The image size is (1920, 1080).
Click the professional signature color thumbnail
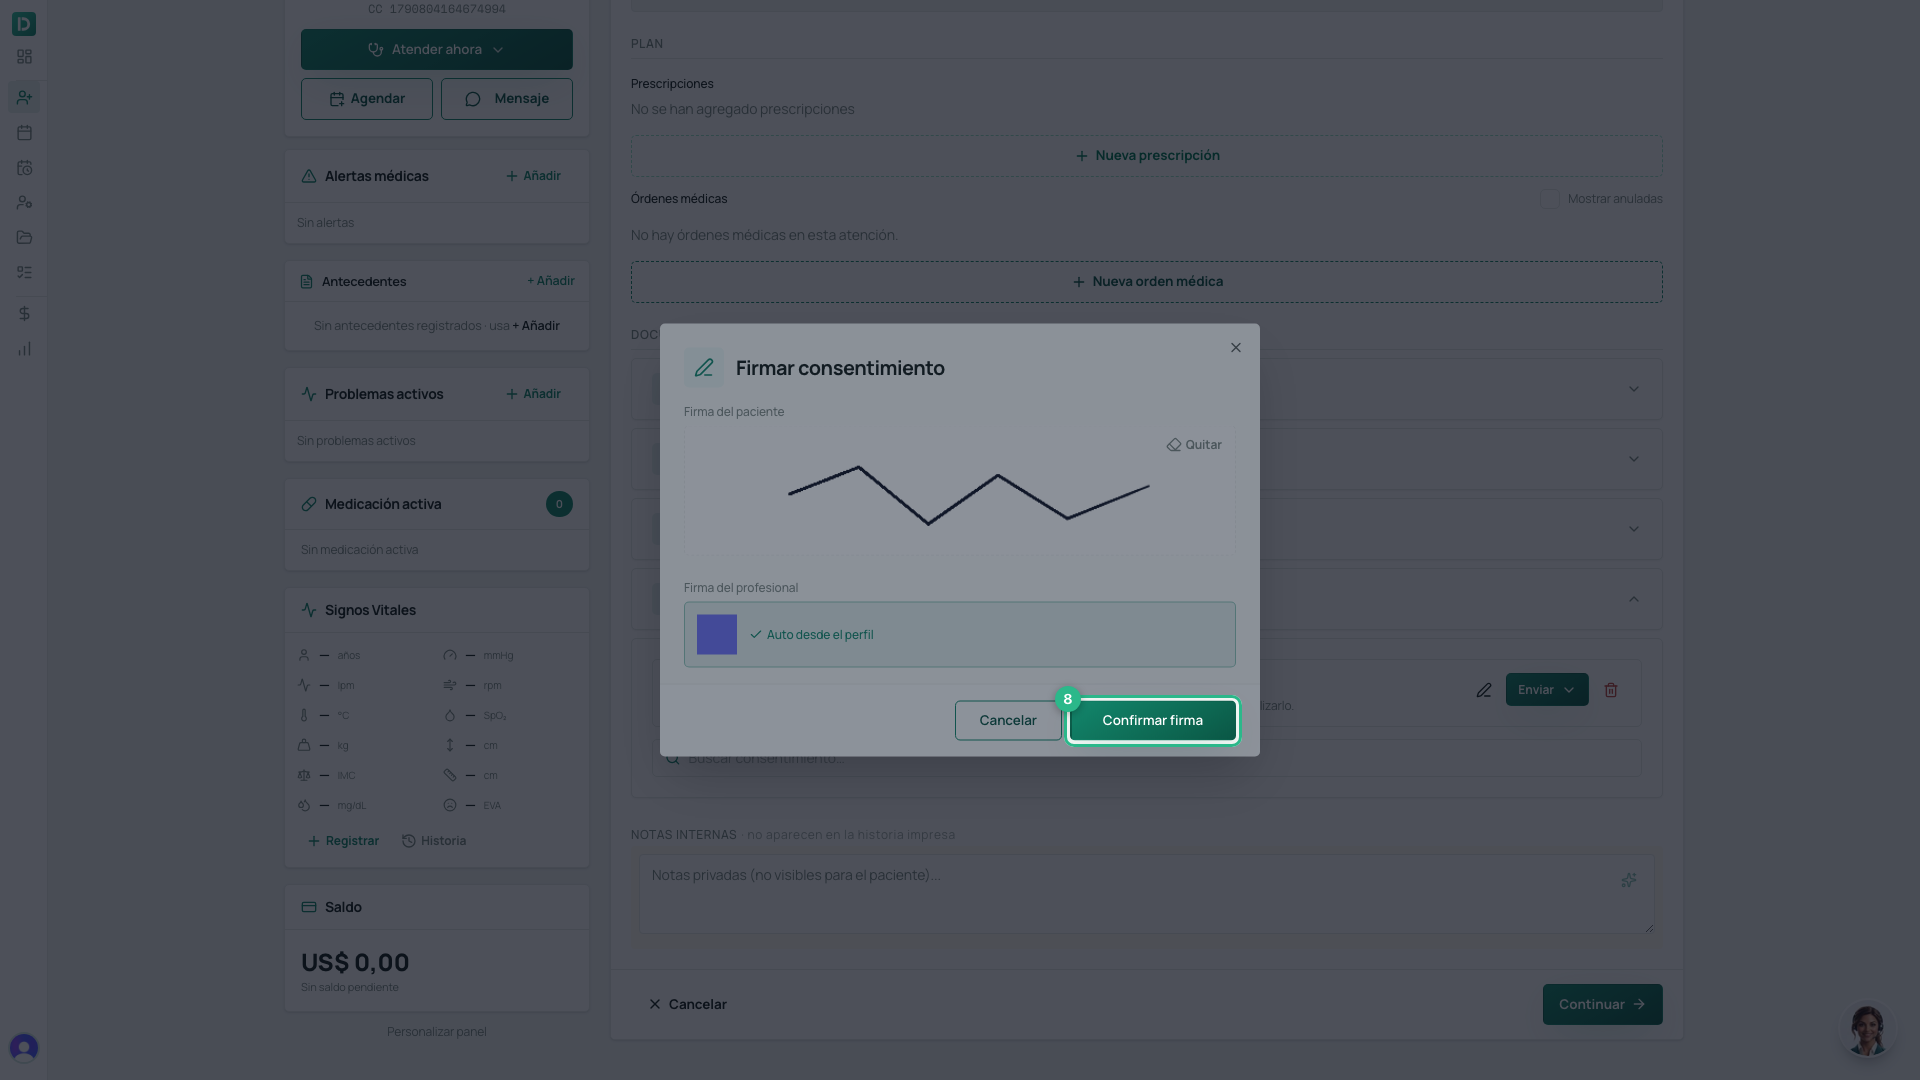[717, 635]
